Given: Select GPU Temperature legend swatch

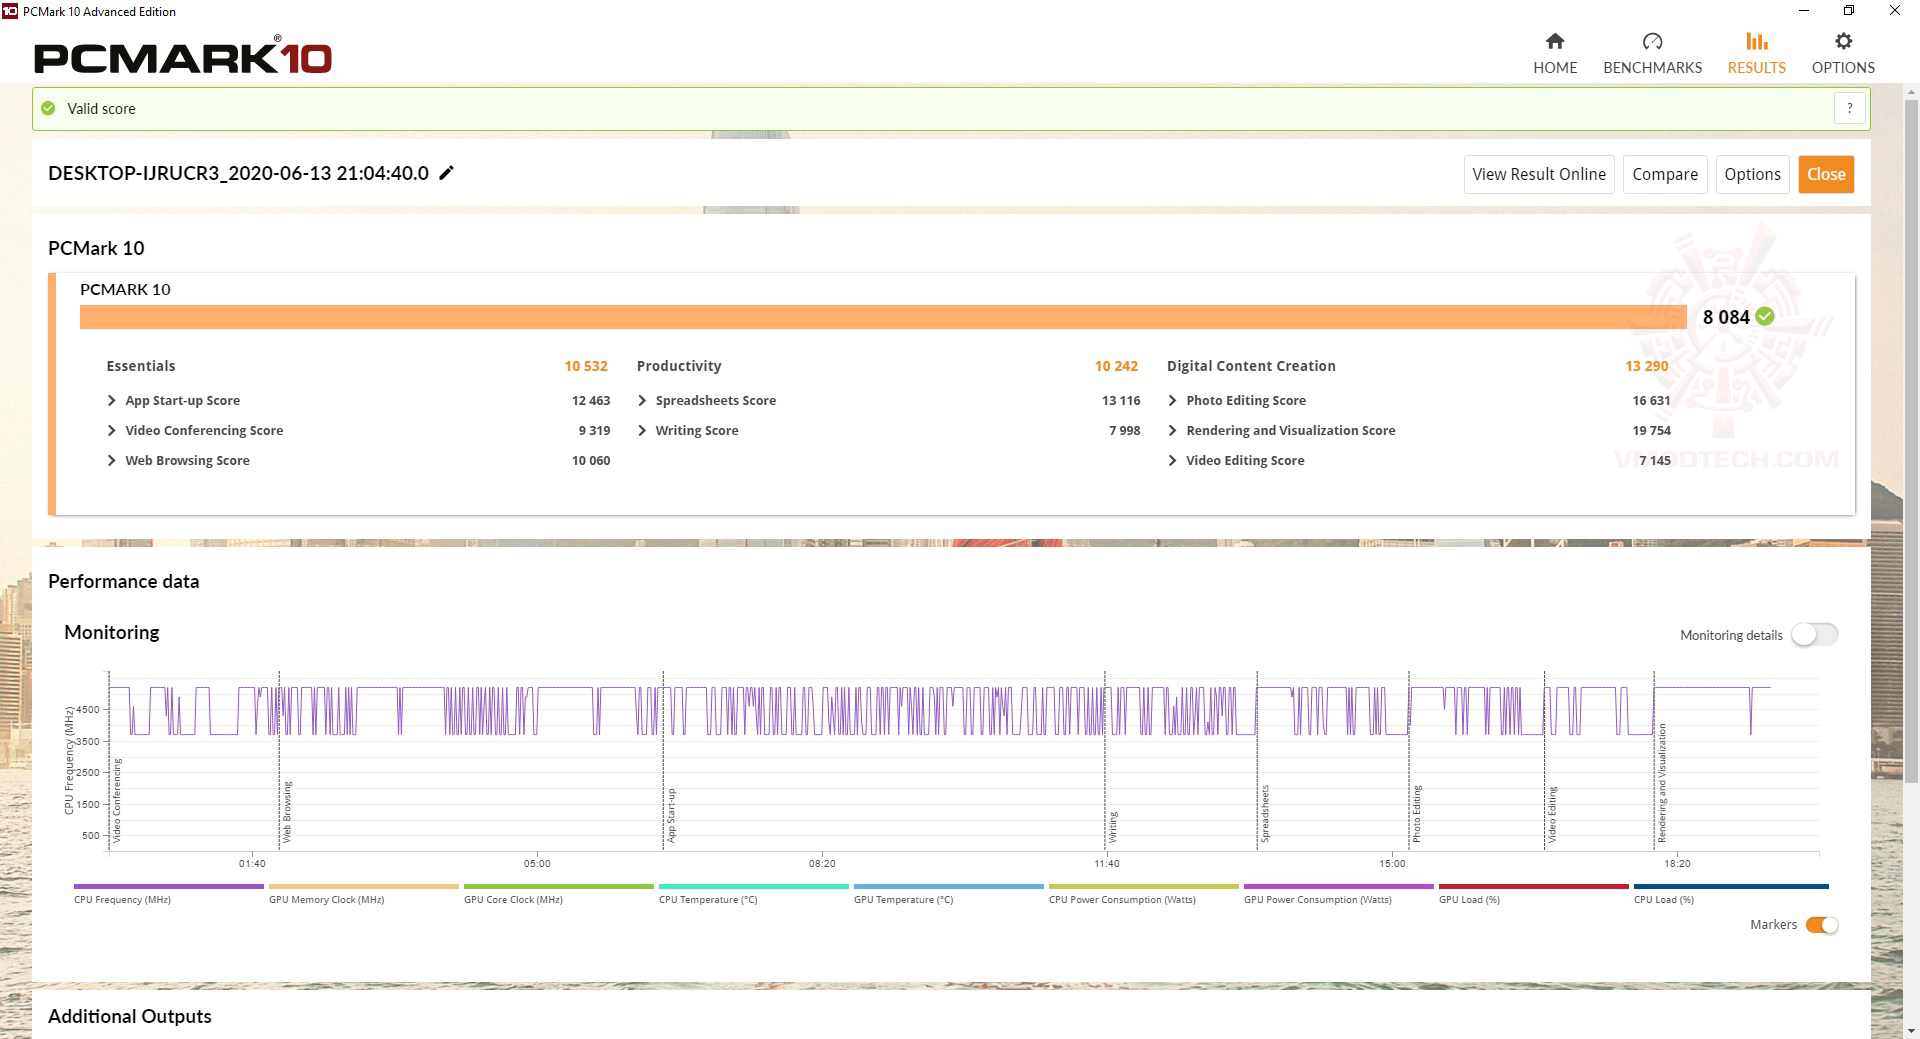Looking at the screenshot, I should [948, 886].
